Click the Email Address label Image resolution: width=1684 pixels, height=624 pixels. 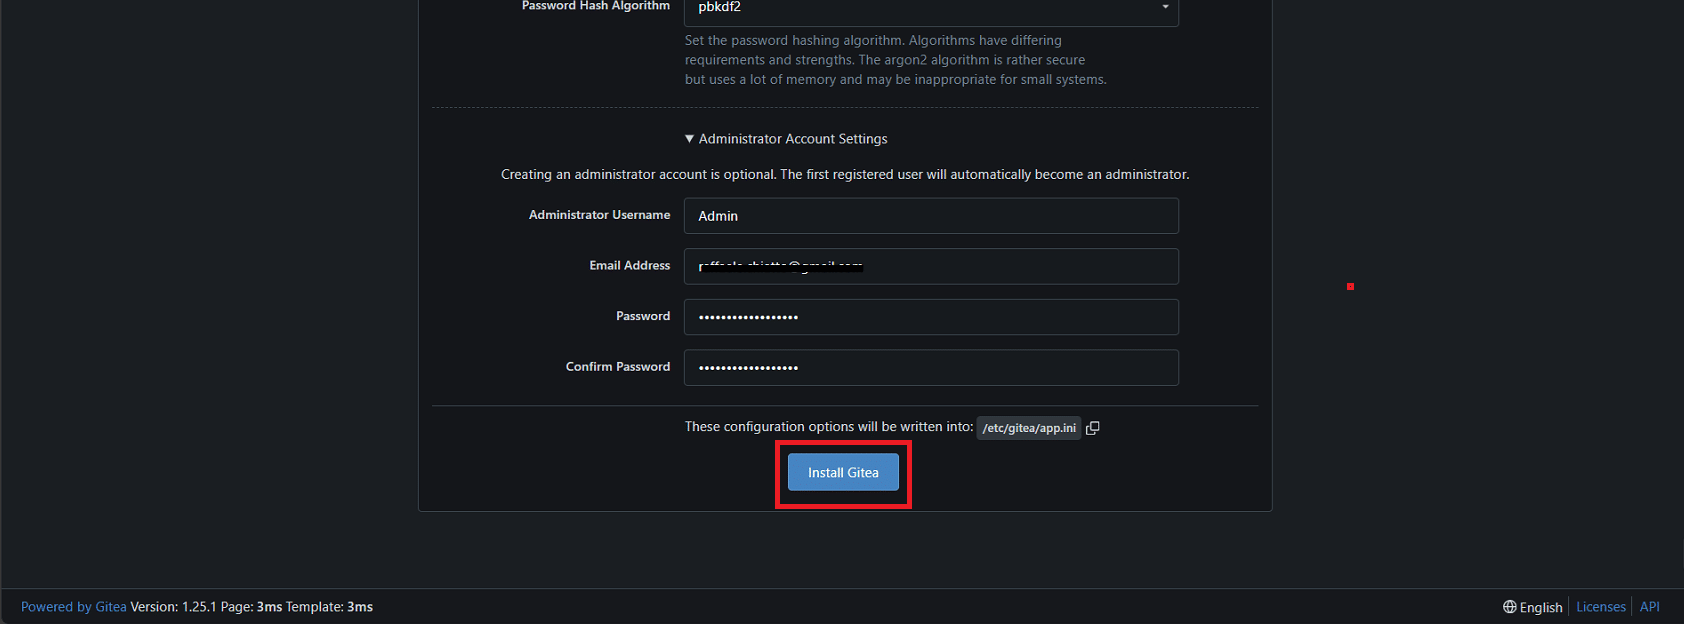[x=629, y=266]
